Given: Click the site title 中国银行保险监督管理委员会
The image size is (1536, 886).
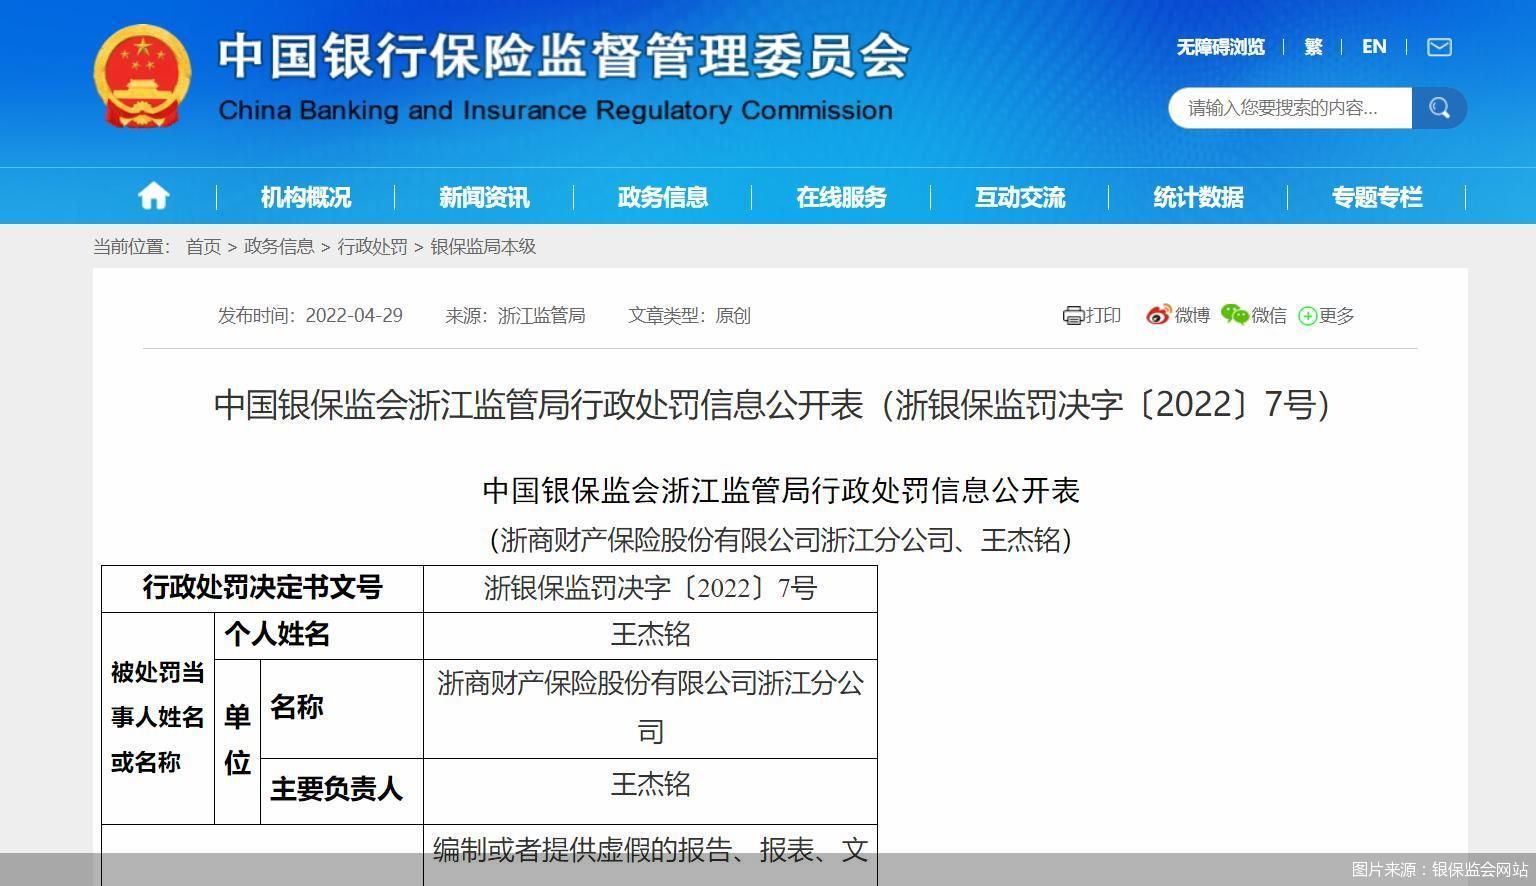Looking at the screenshot, I should [x=563, y=55].
